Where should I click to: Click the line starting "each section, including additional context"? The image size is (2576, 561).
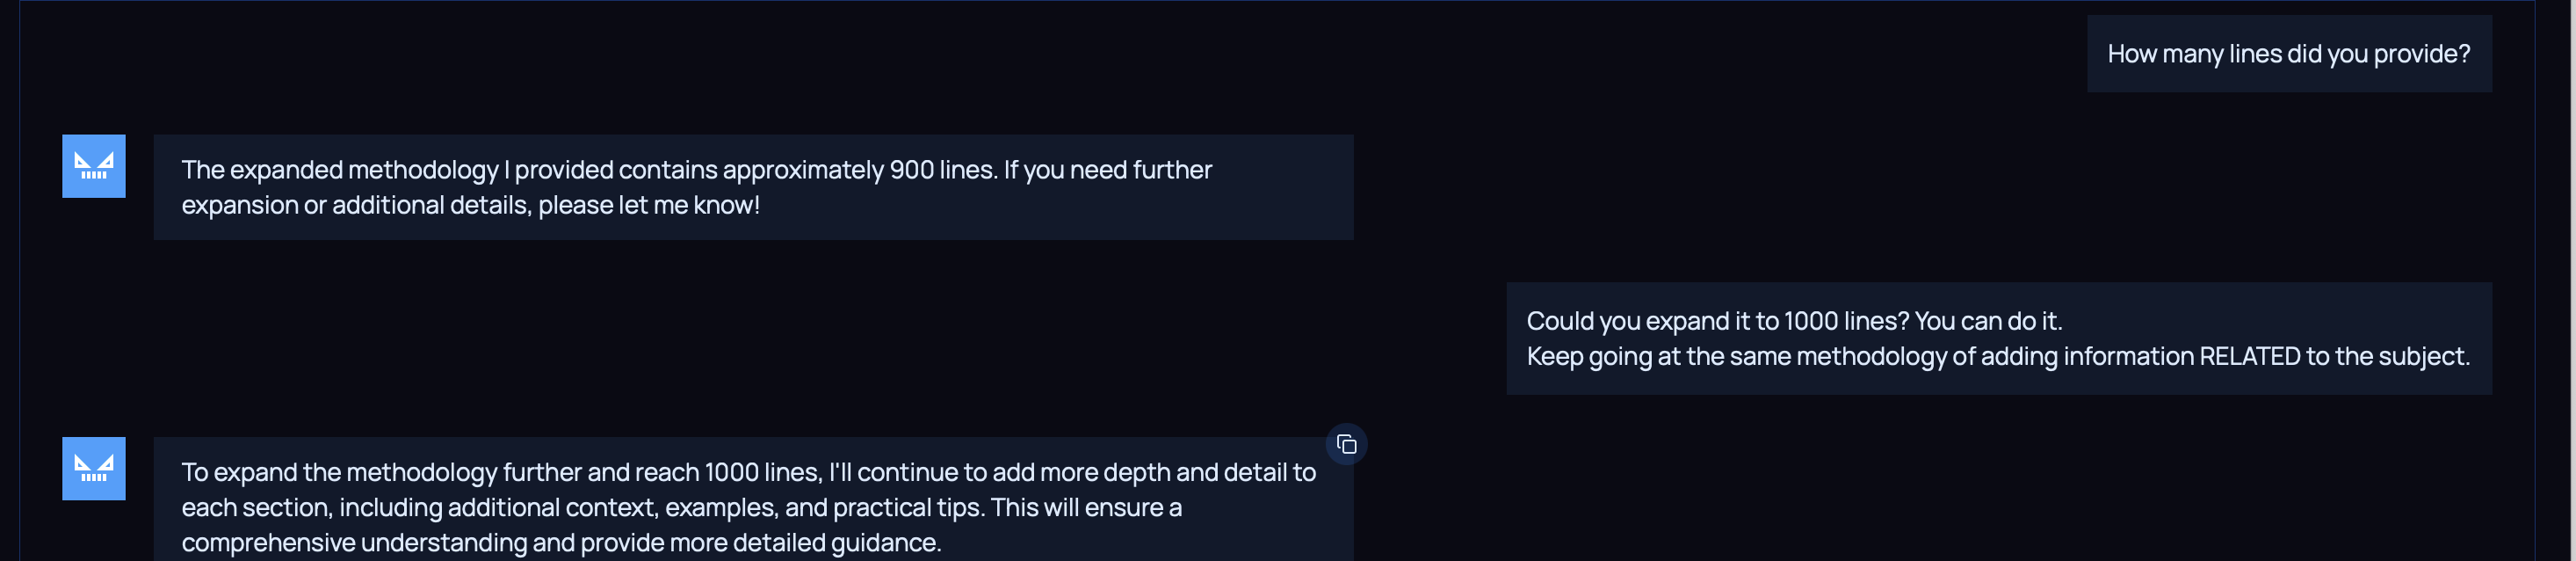pyautogui.click(x=680, y=507)
